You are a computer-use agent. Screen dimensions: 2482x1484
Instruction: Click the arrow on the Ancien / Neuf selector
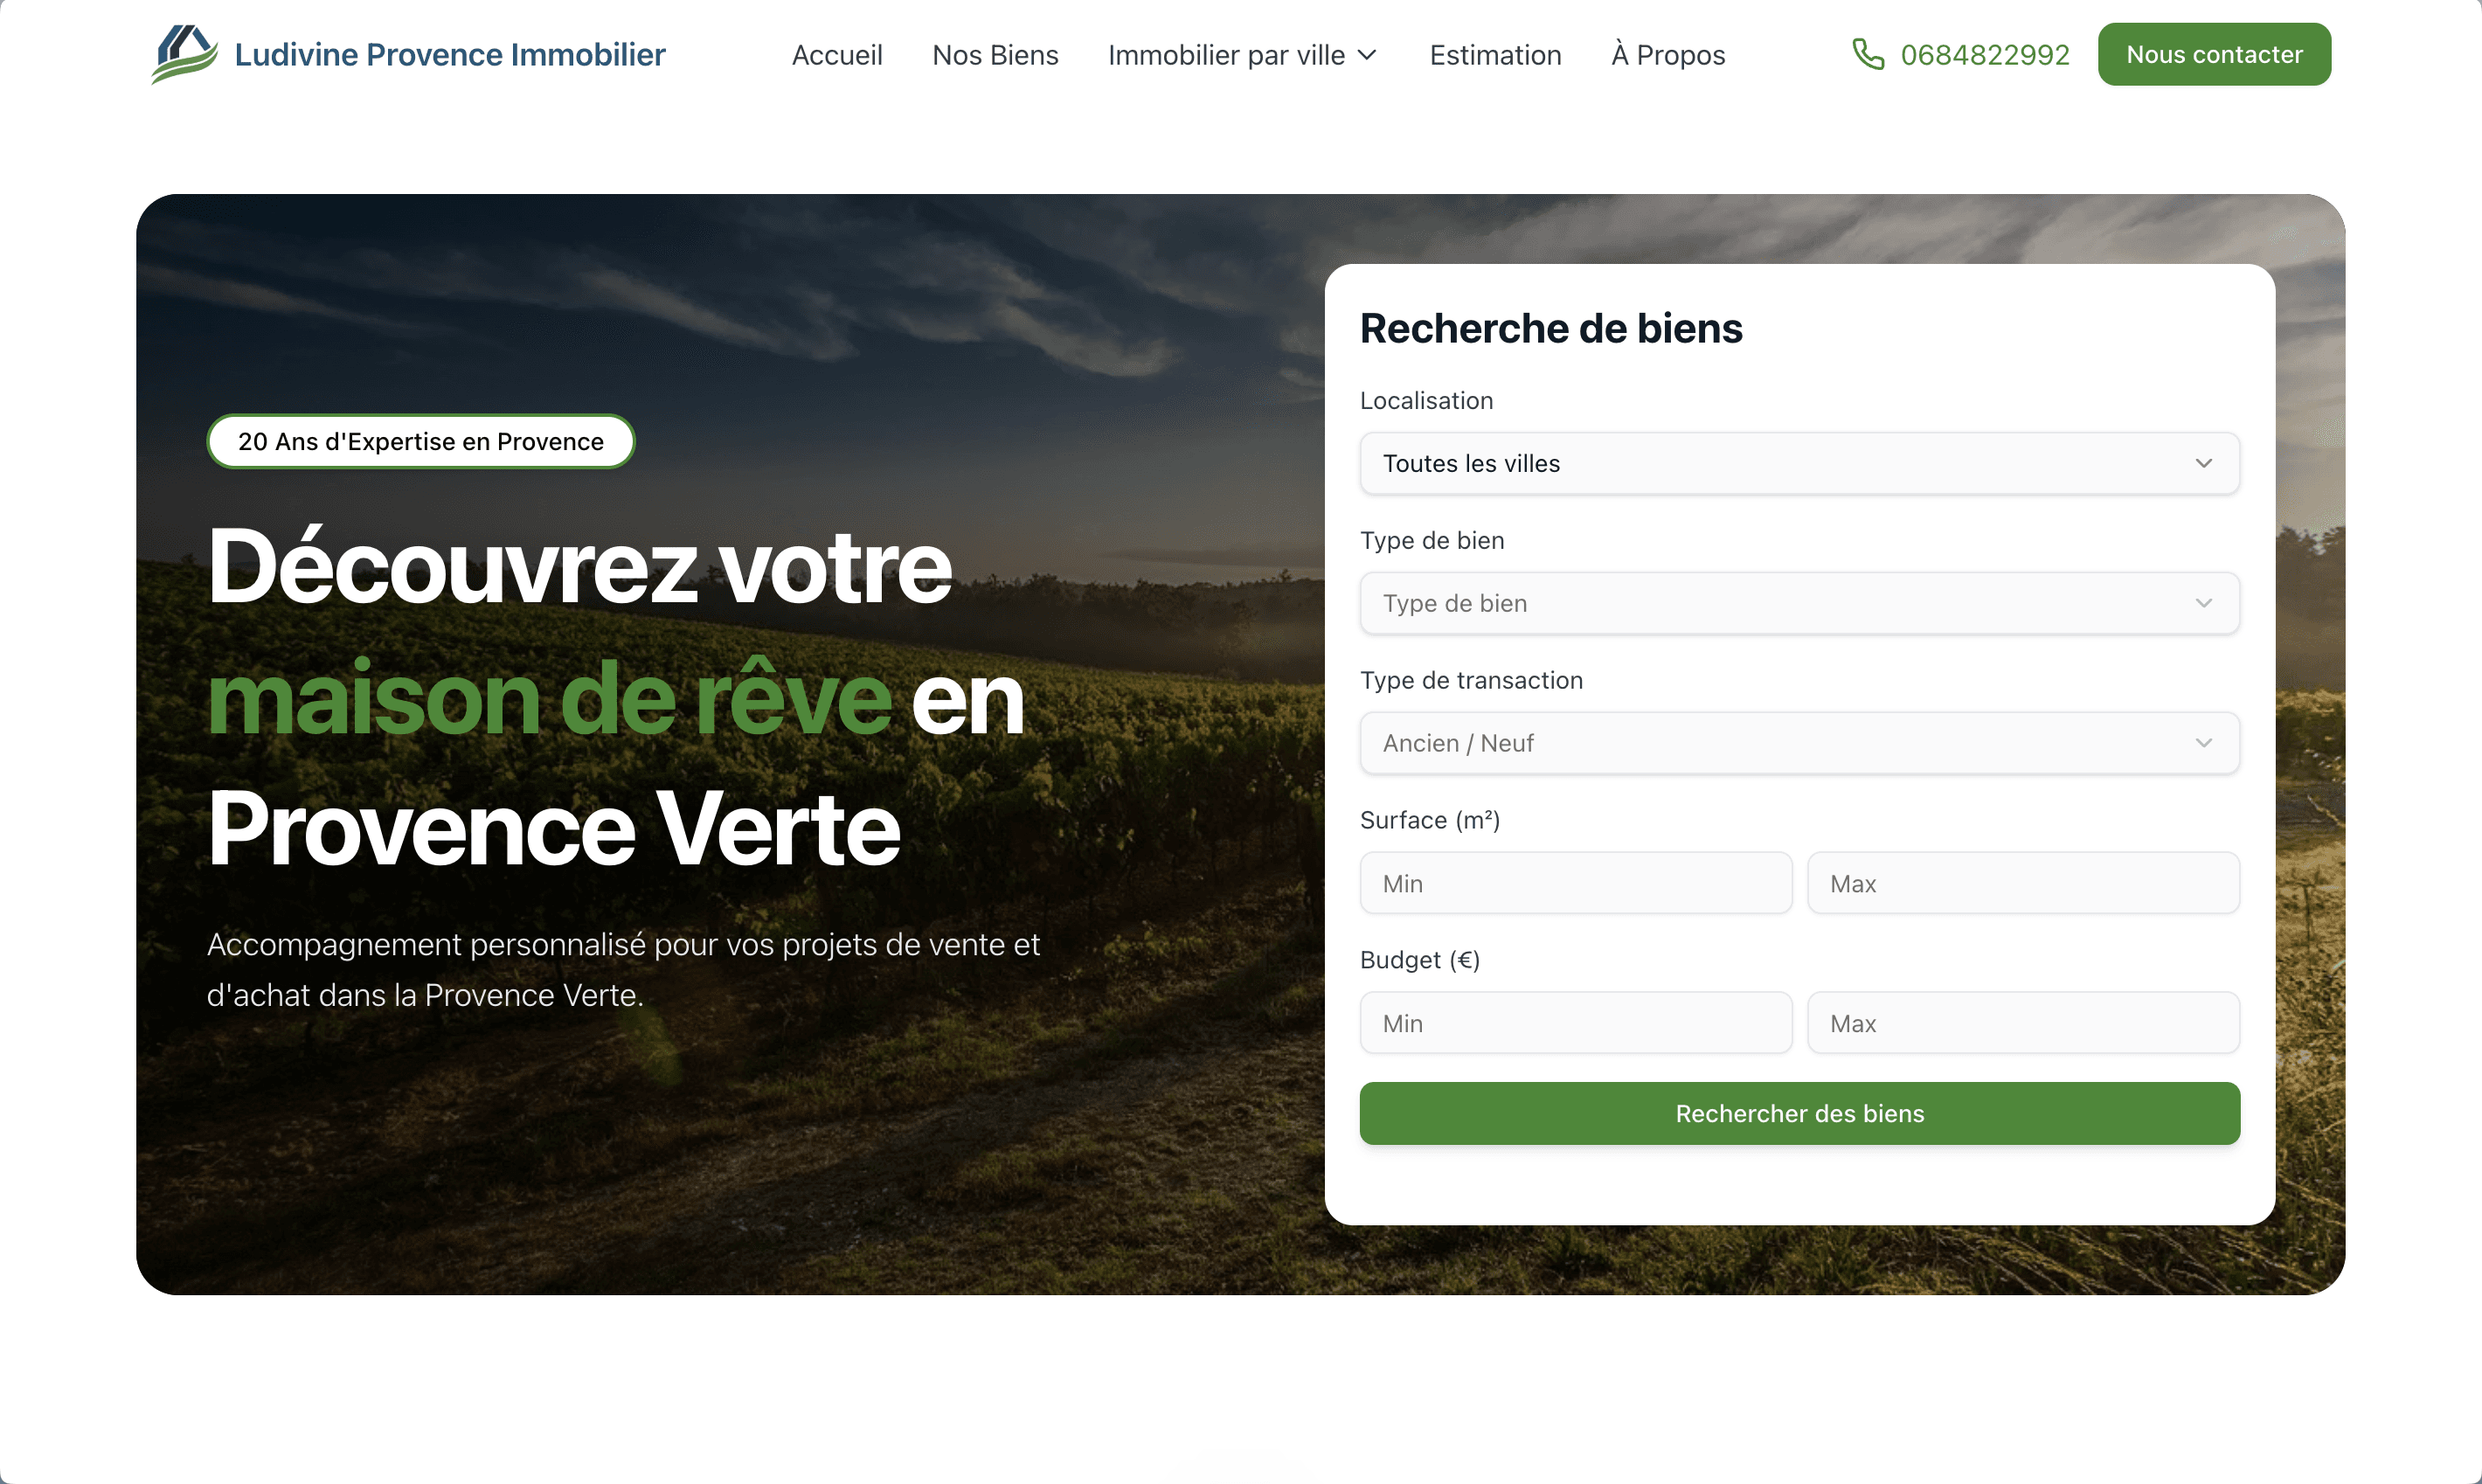coord(2204,743)
